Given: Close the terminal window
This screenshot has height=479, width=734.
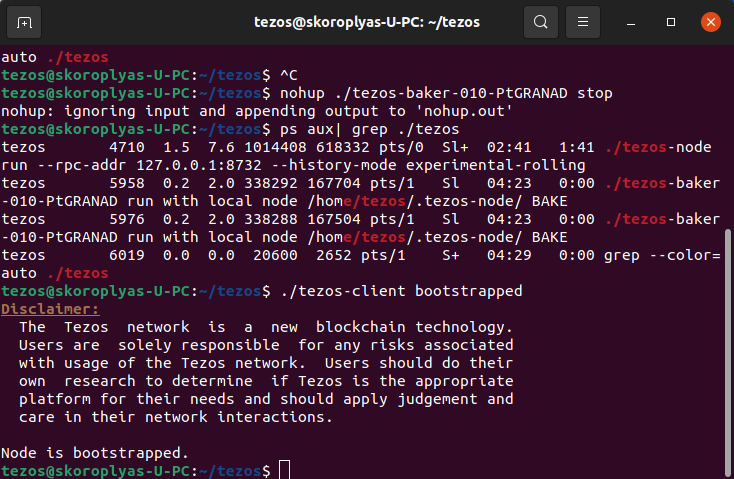Looking at the screenshot, I should [711, 22].
